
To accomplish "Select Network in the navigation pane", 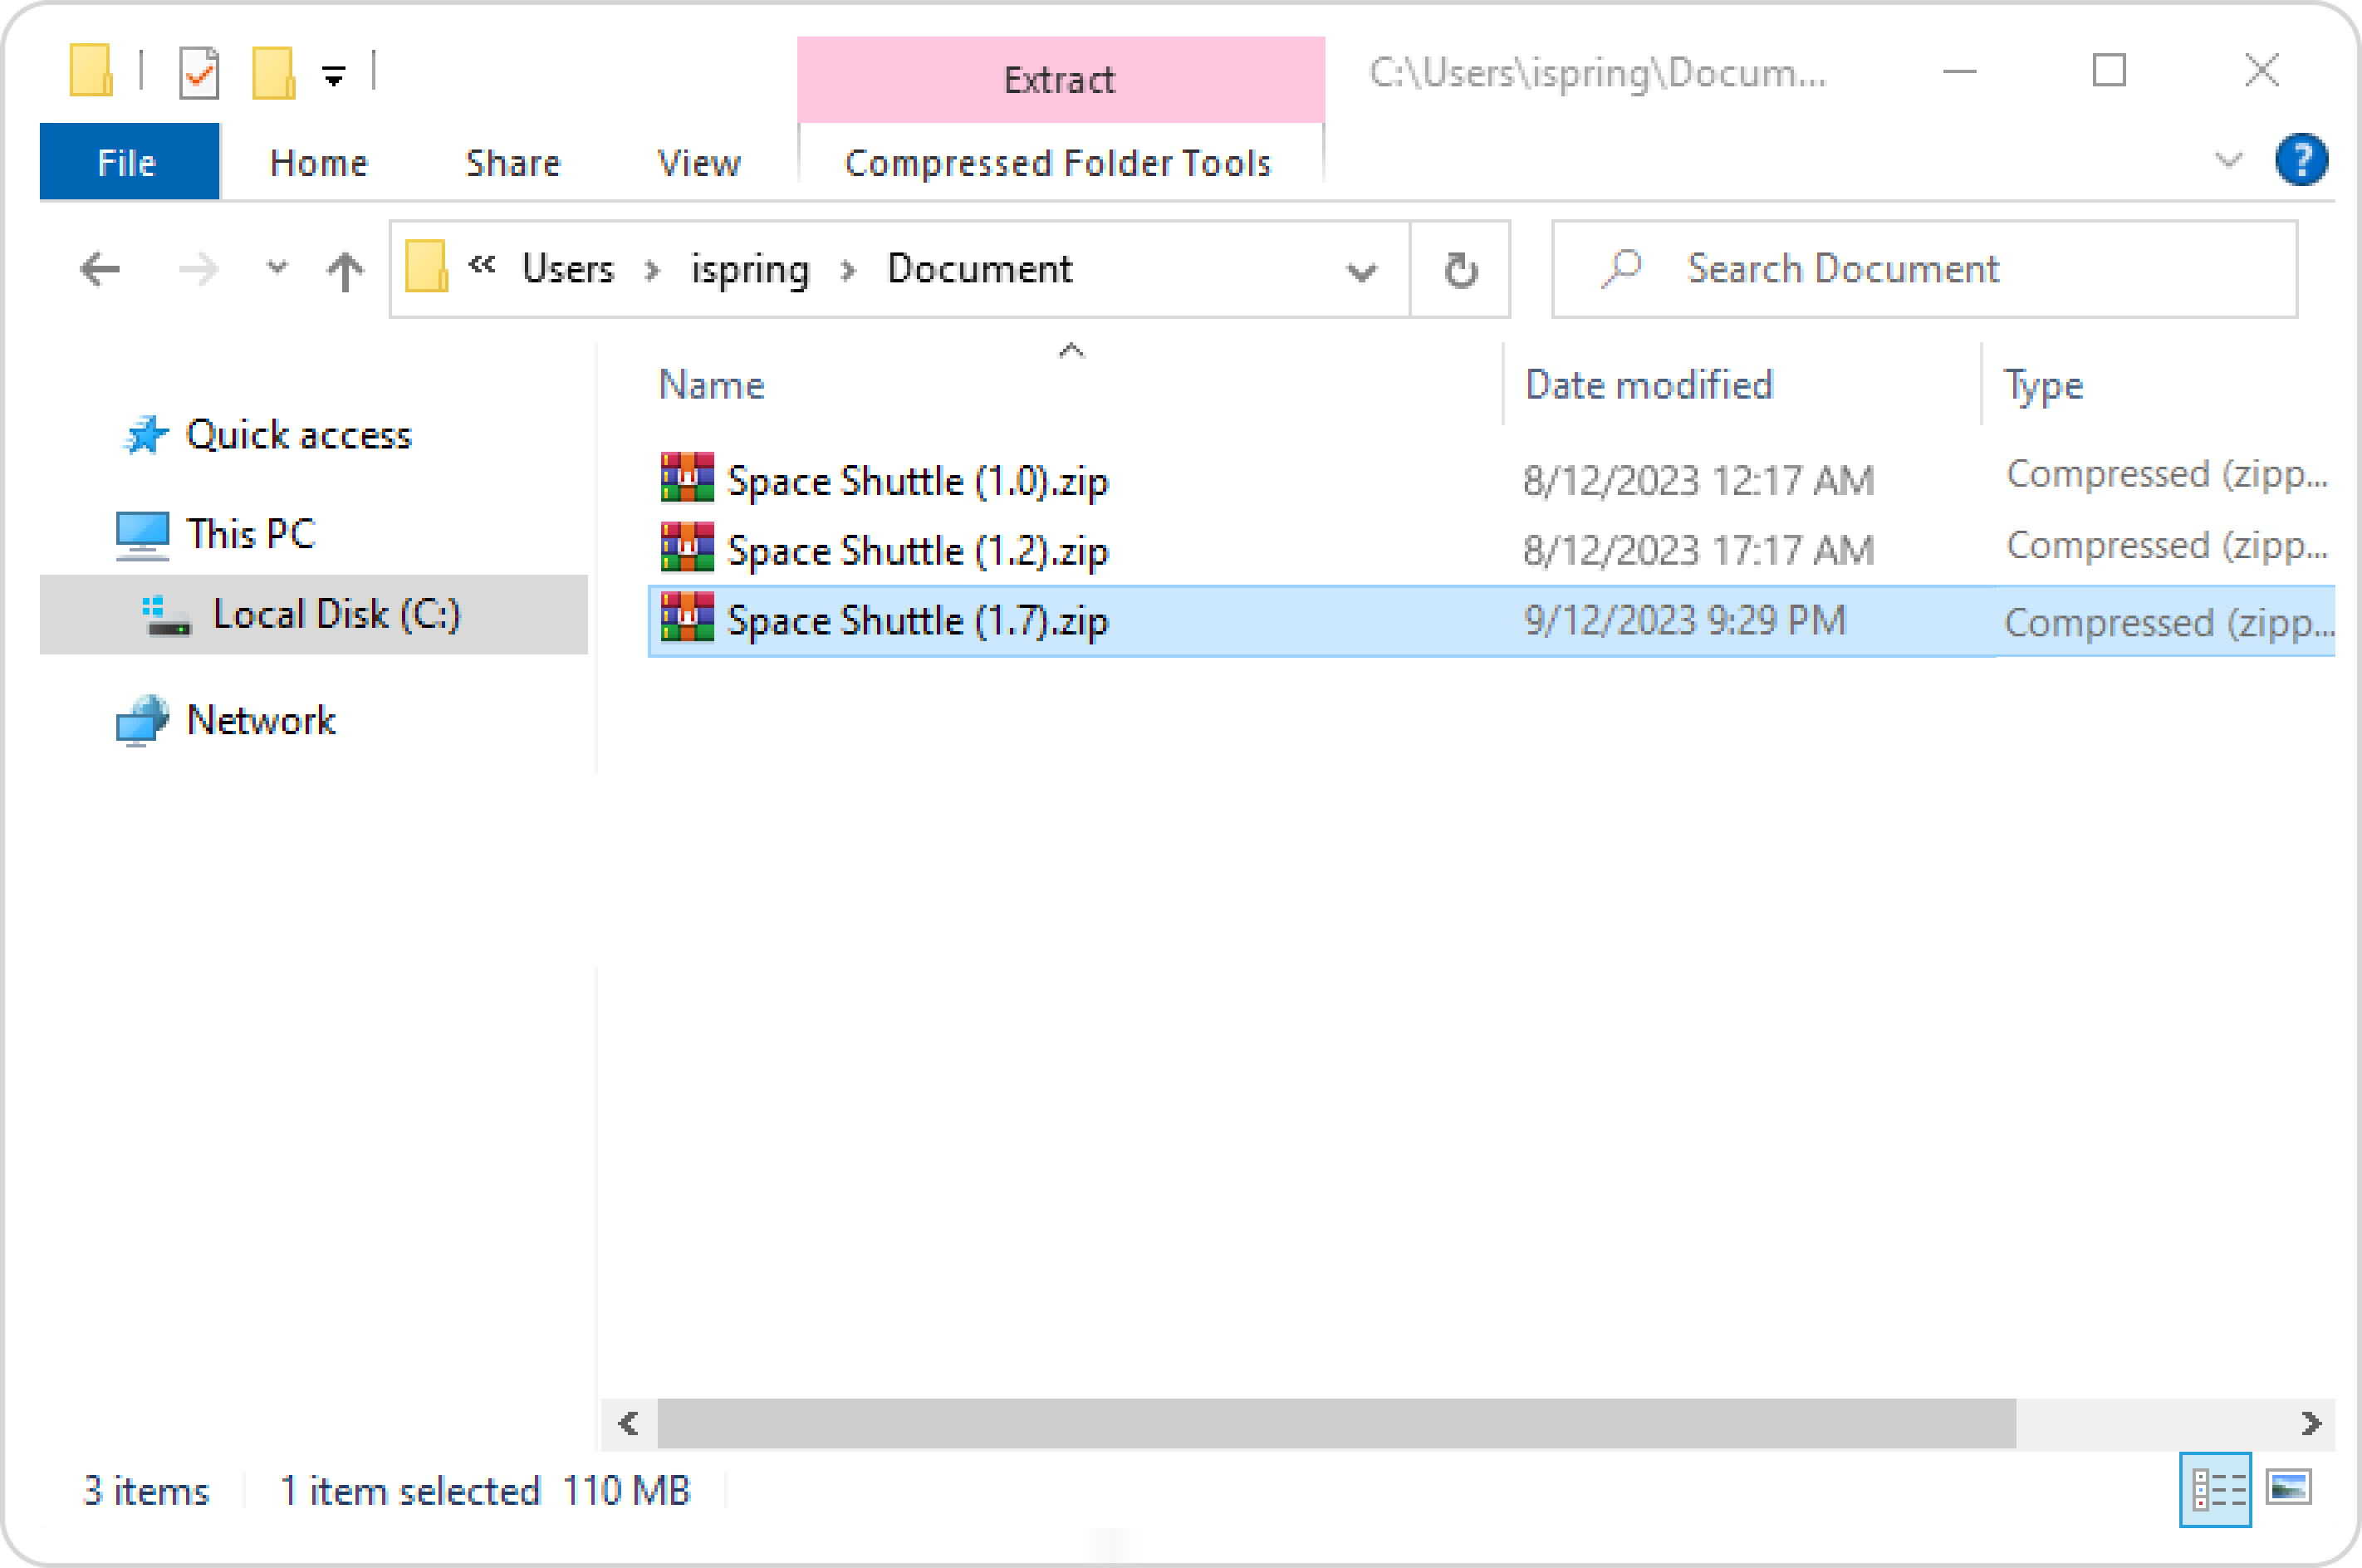I will [x=261, y=720].
